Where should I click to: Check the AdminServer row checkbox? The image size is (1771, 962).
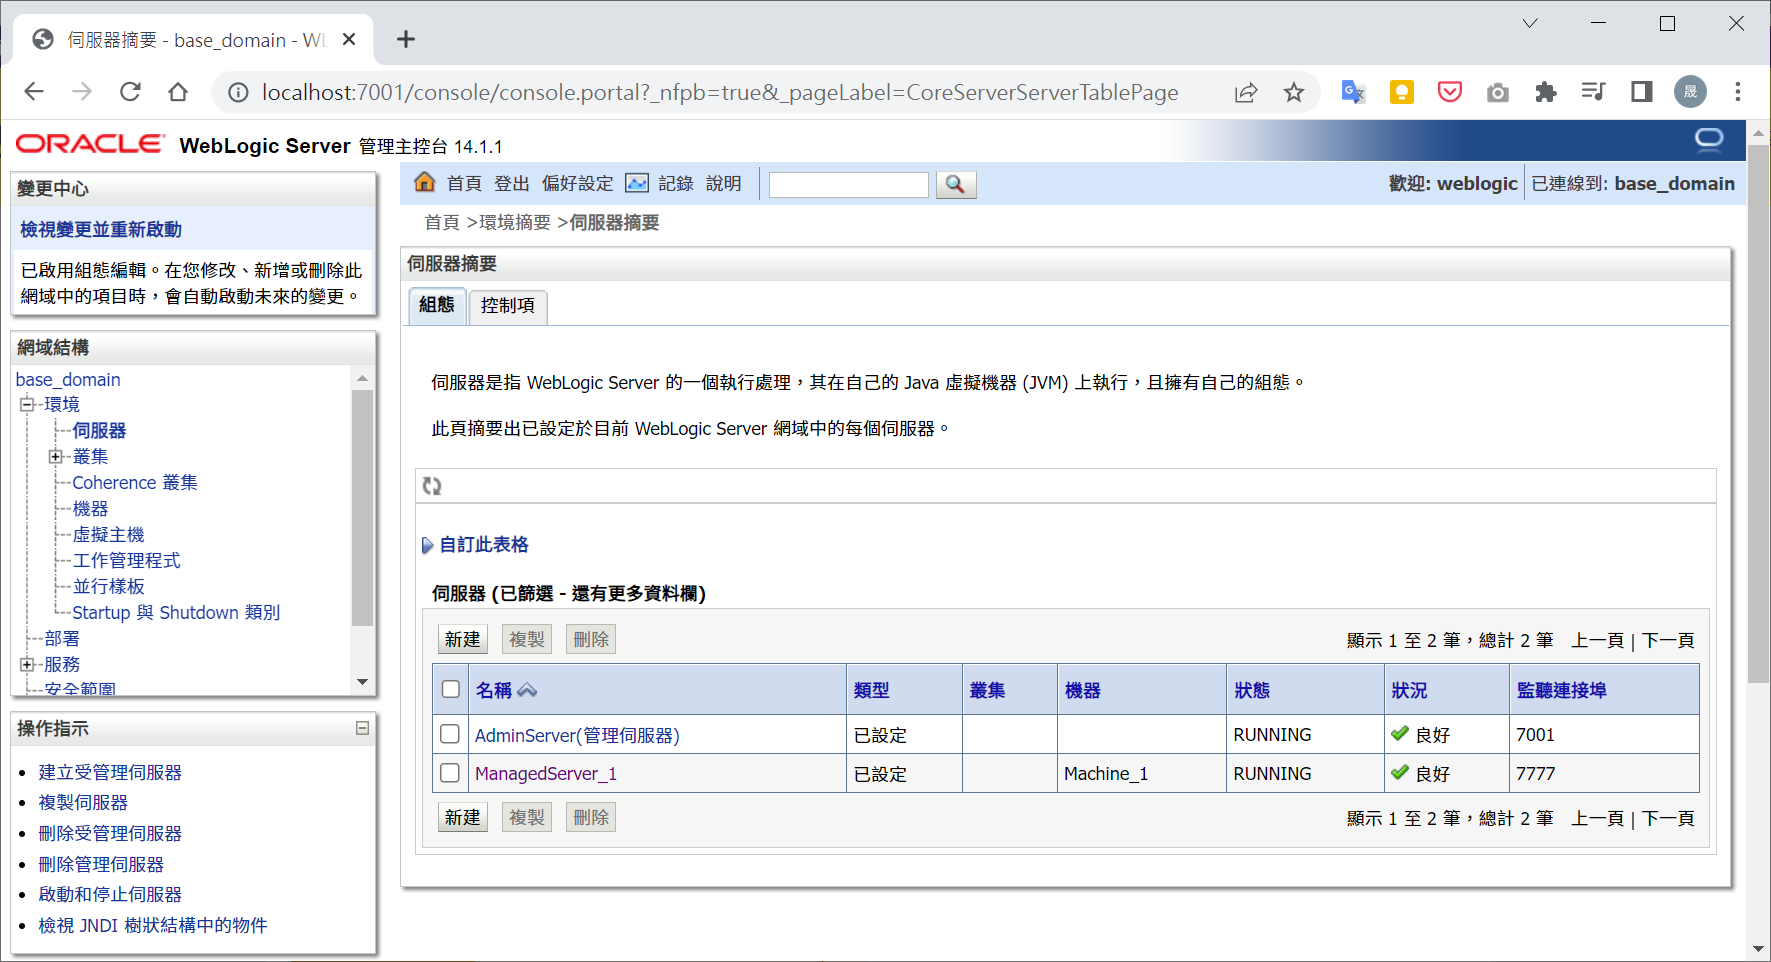click(x=450, y=734)
